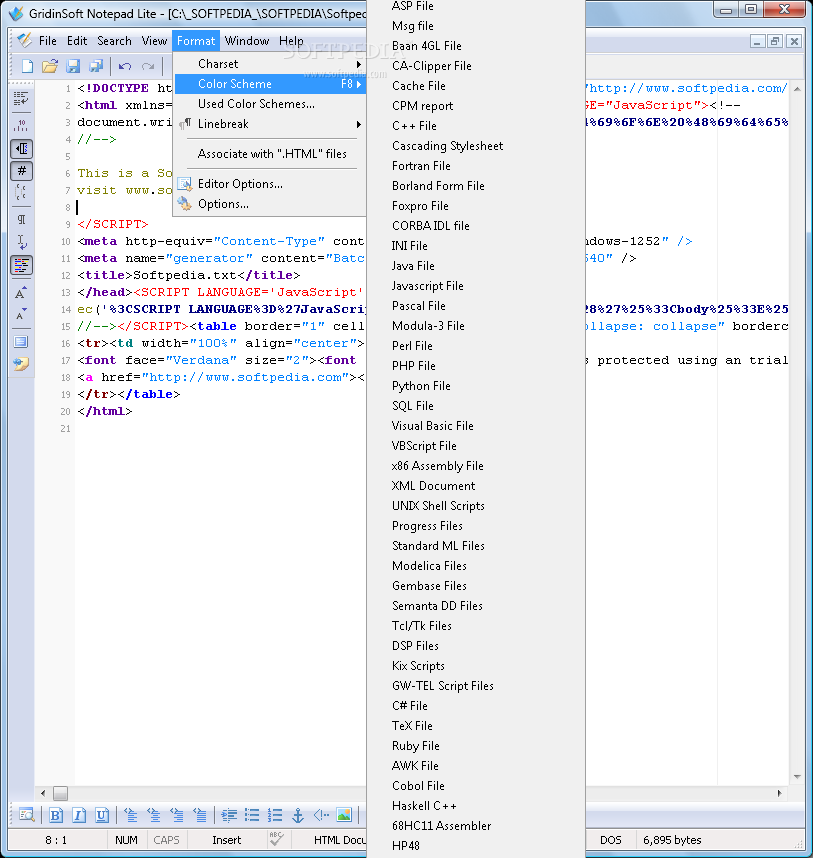Click the align right tag icon

pos(177,815)
